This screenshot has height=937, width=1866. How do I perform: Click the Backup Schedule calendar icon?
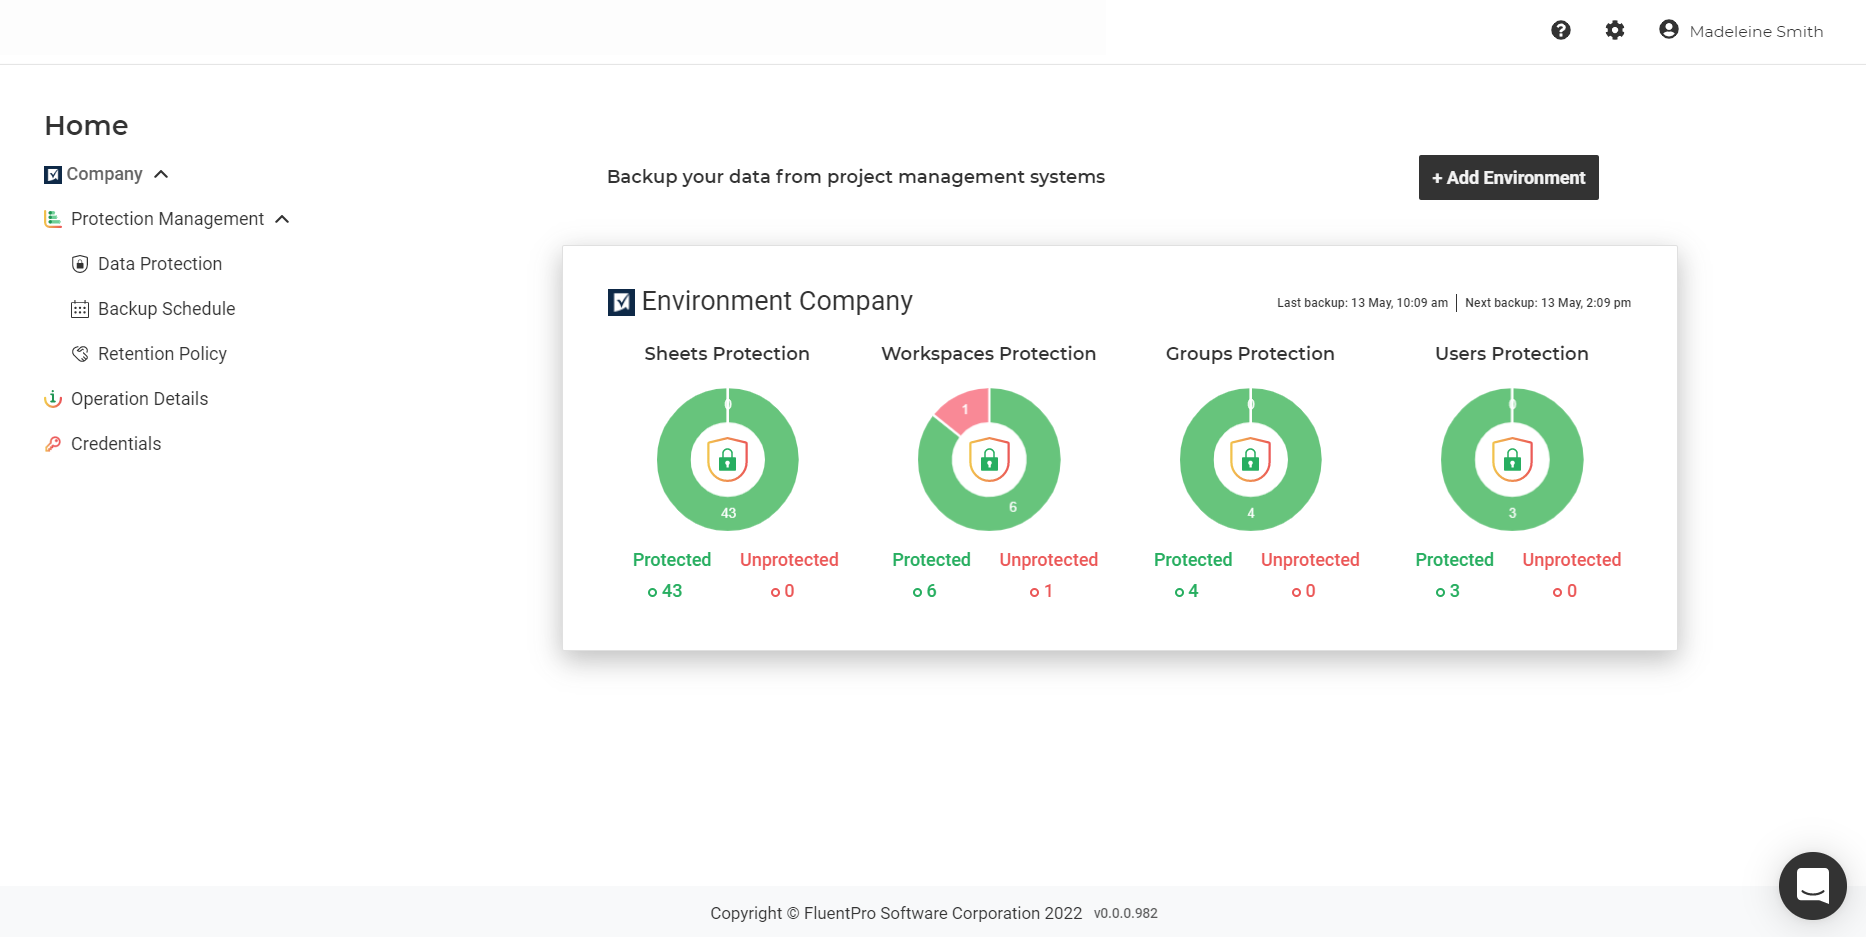pos(80,309)
